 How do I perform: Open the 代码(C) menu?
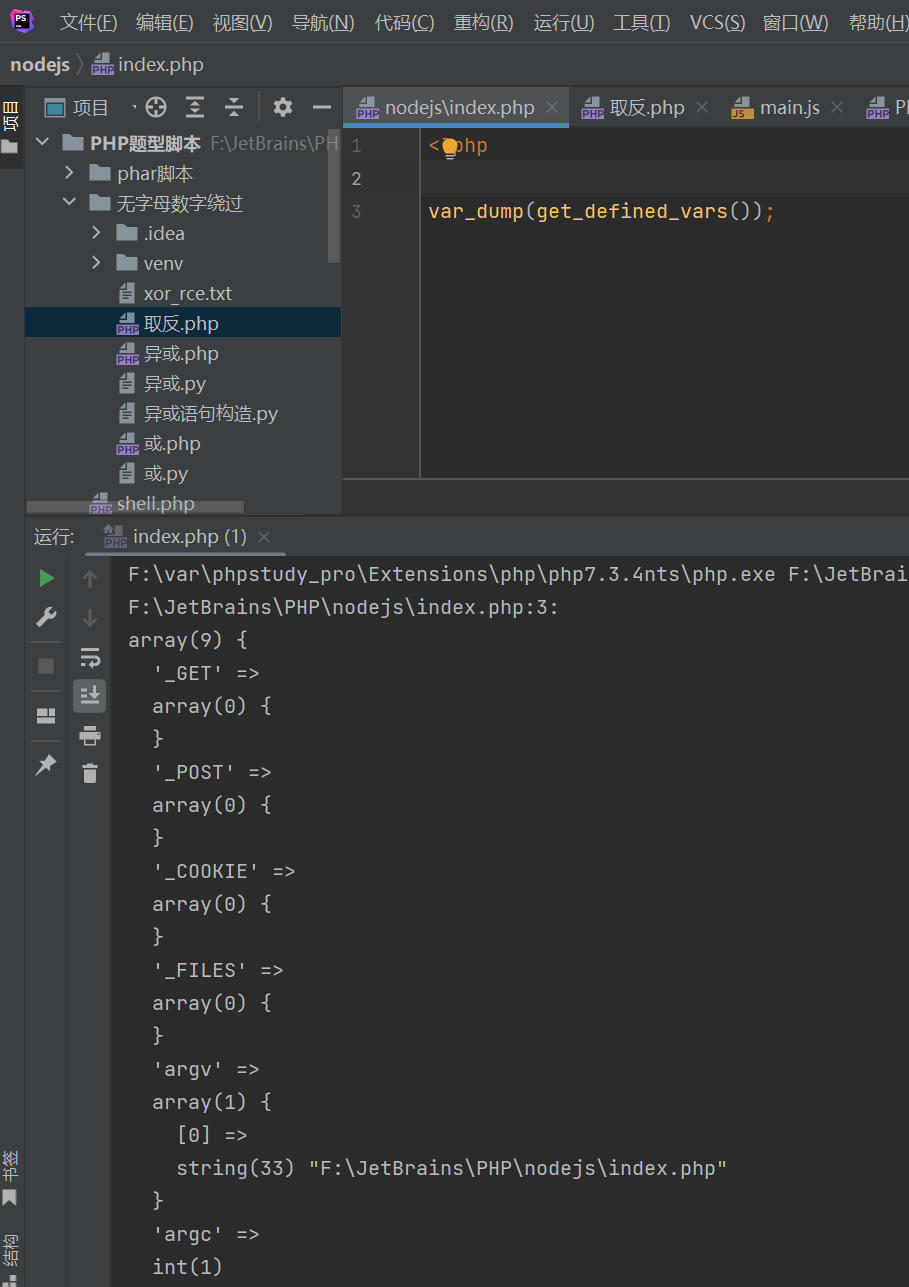pyautogui.click(x=405, y=22)
